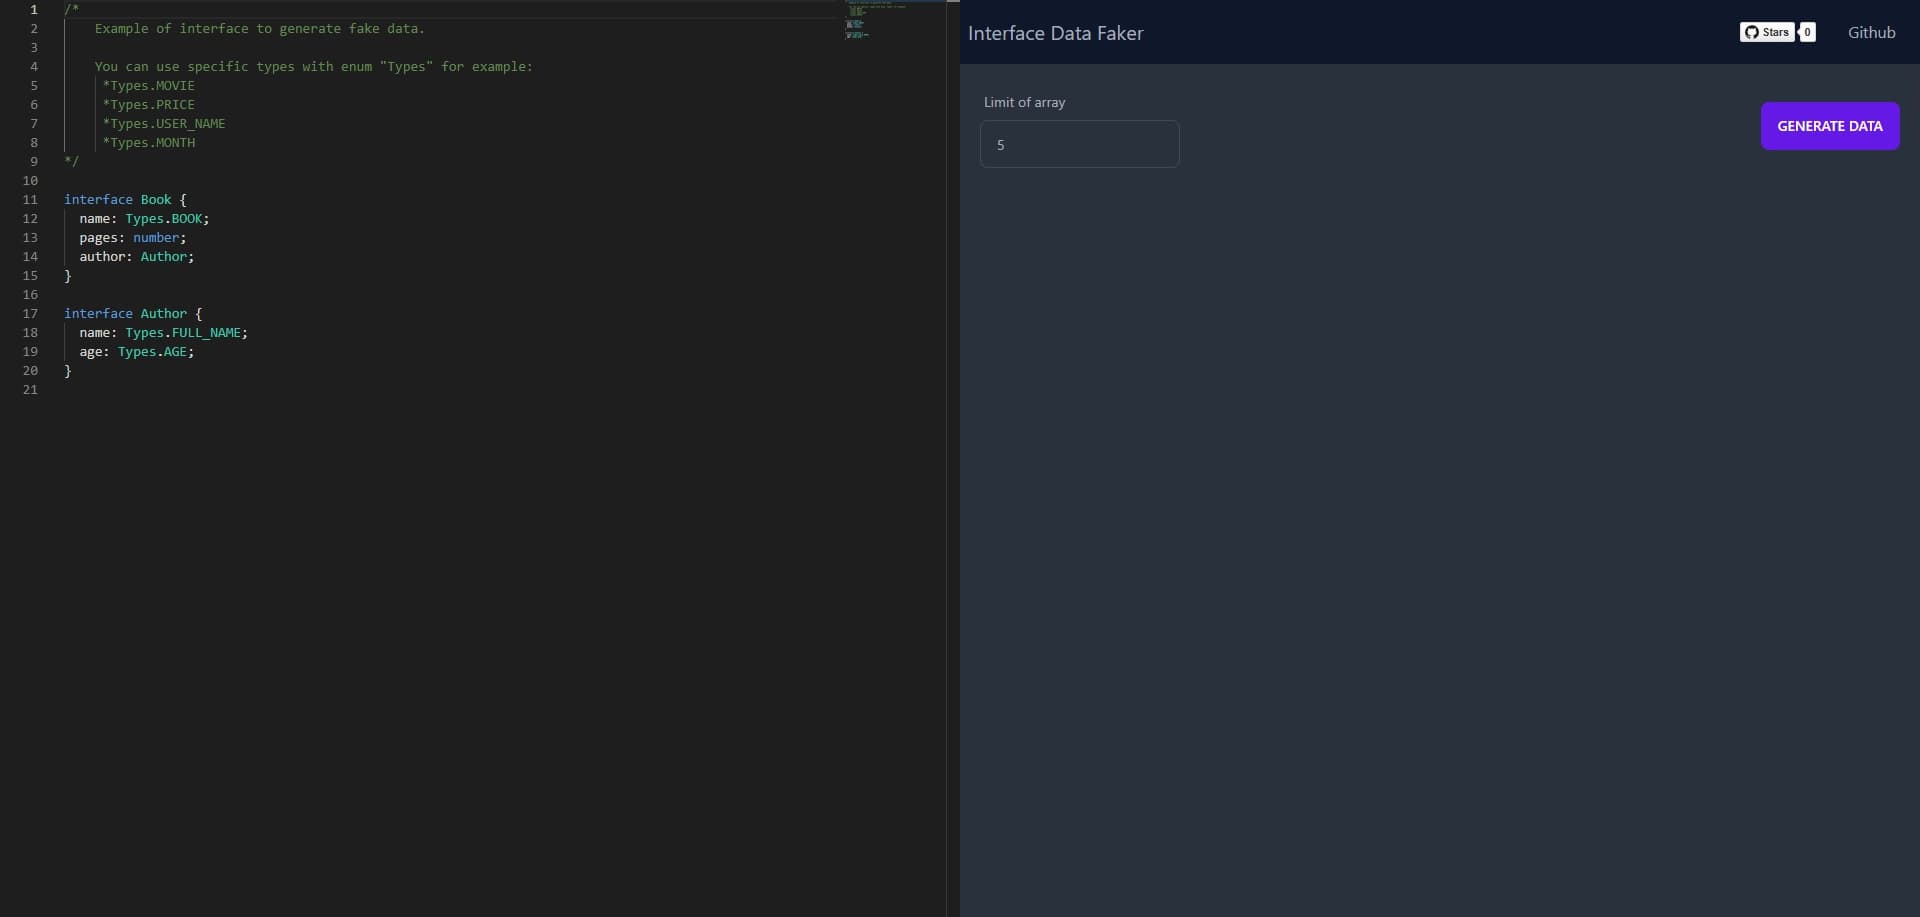Screen dimensions: 1920x917
Task: Click the interface Author declaration on line 17
Action: (122, 313)
